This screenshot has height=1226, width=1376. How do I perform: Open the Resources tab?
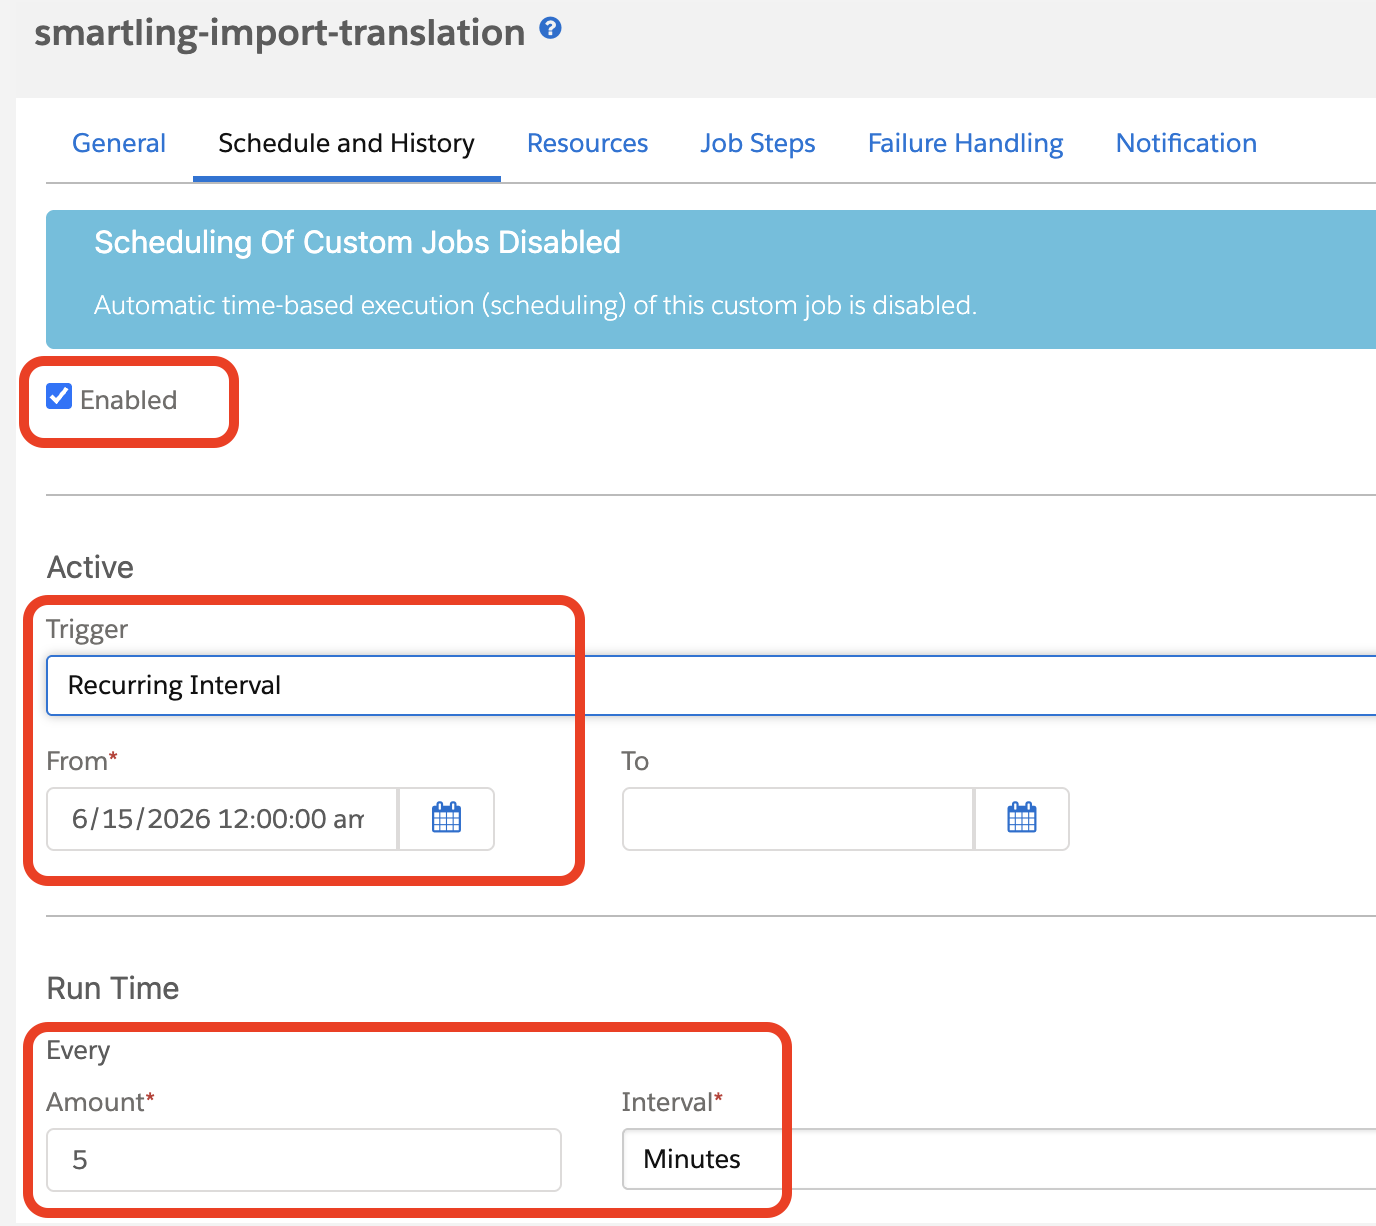point(588,143)
